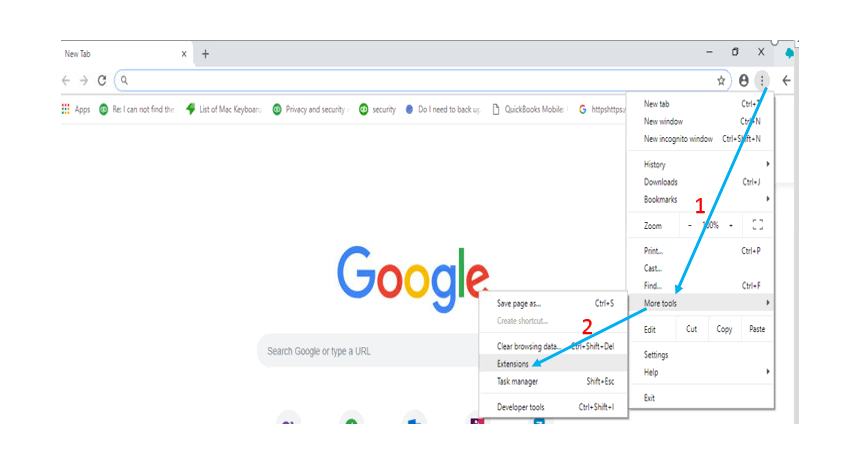Choose Cast... from the menu
Image resolution: width=867 pixels, height=468 pixels.
[701, 268]
